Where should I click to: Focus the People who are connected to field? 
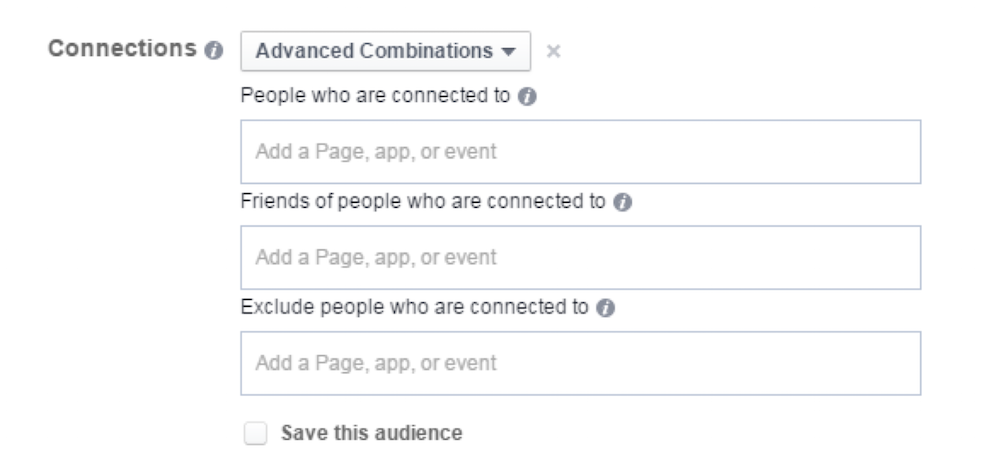[580, 152]
